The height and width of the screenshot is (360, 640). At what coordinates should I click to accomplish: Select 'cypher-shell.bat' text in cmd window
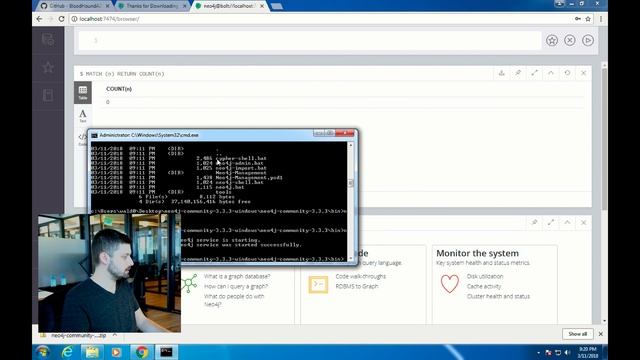point(241,158)
